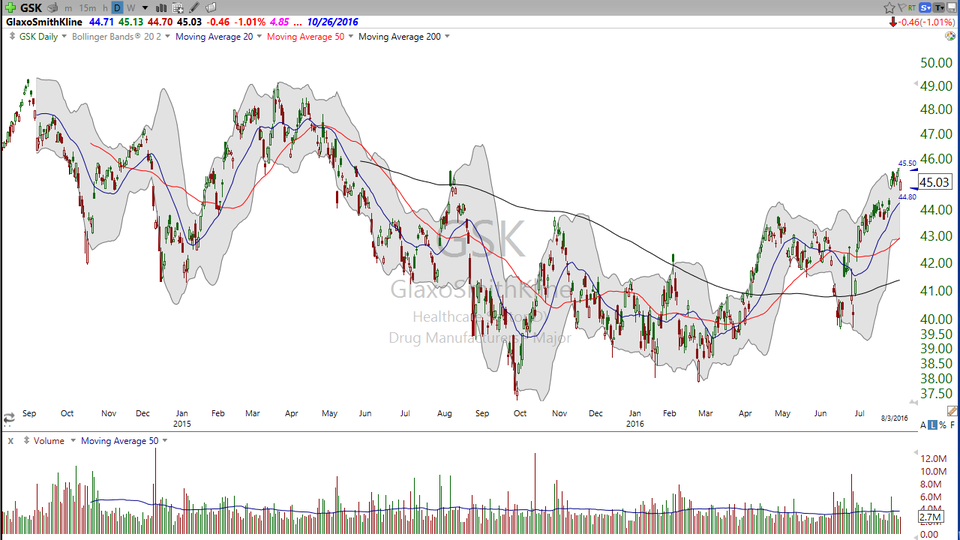Click the GSK ticker symbol field
This screenshot has height=540, width=960.
31,8
